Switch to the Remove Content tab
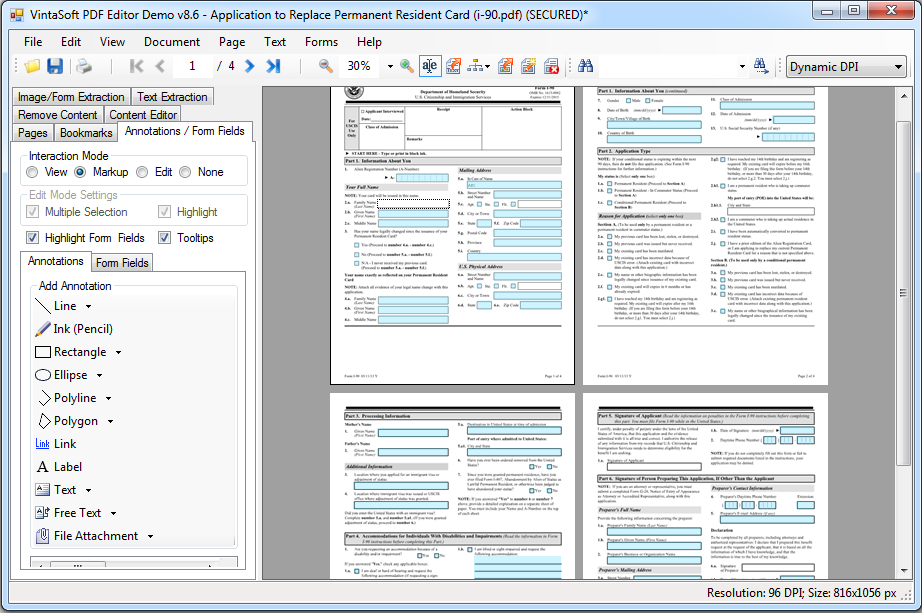 tap(58, 115)
